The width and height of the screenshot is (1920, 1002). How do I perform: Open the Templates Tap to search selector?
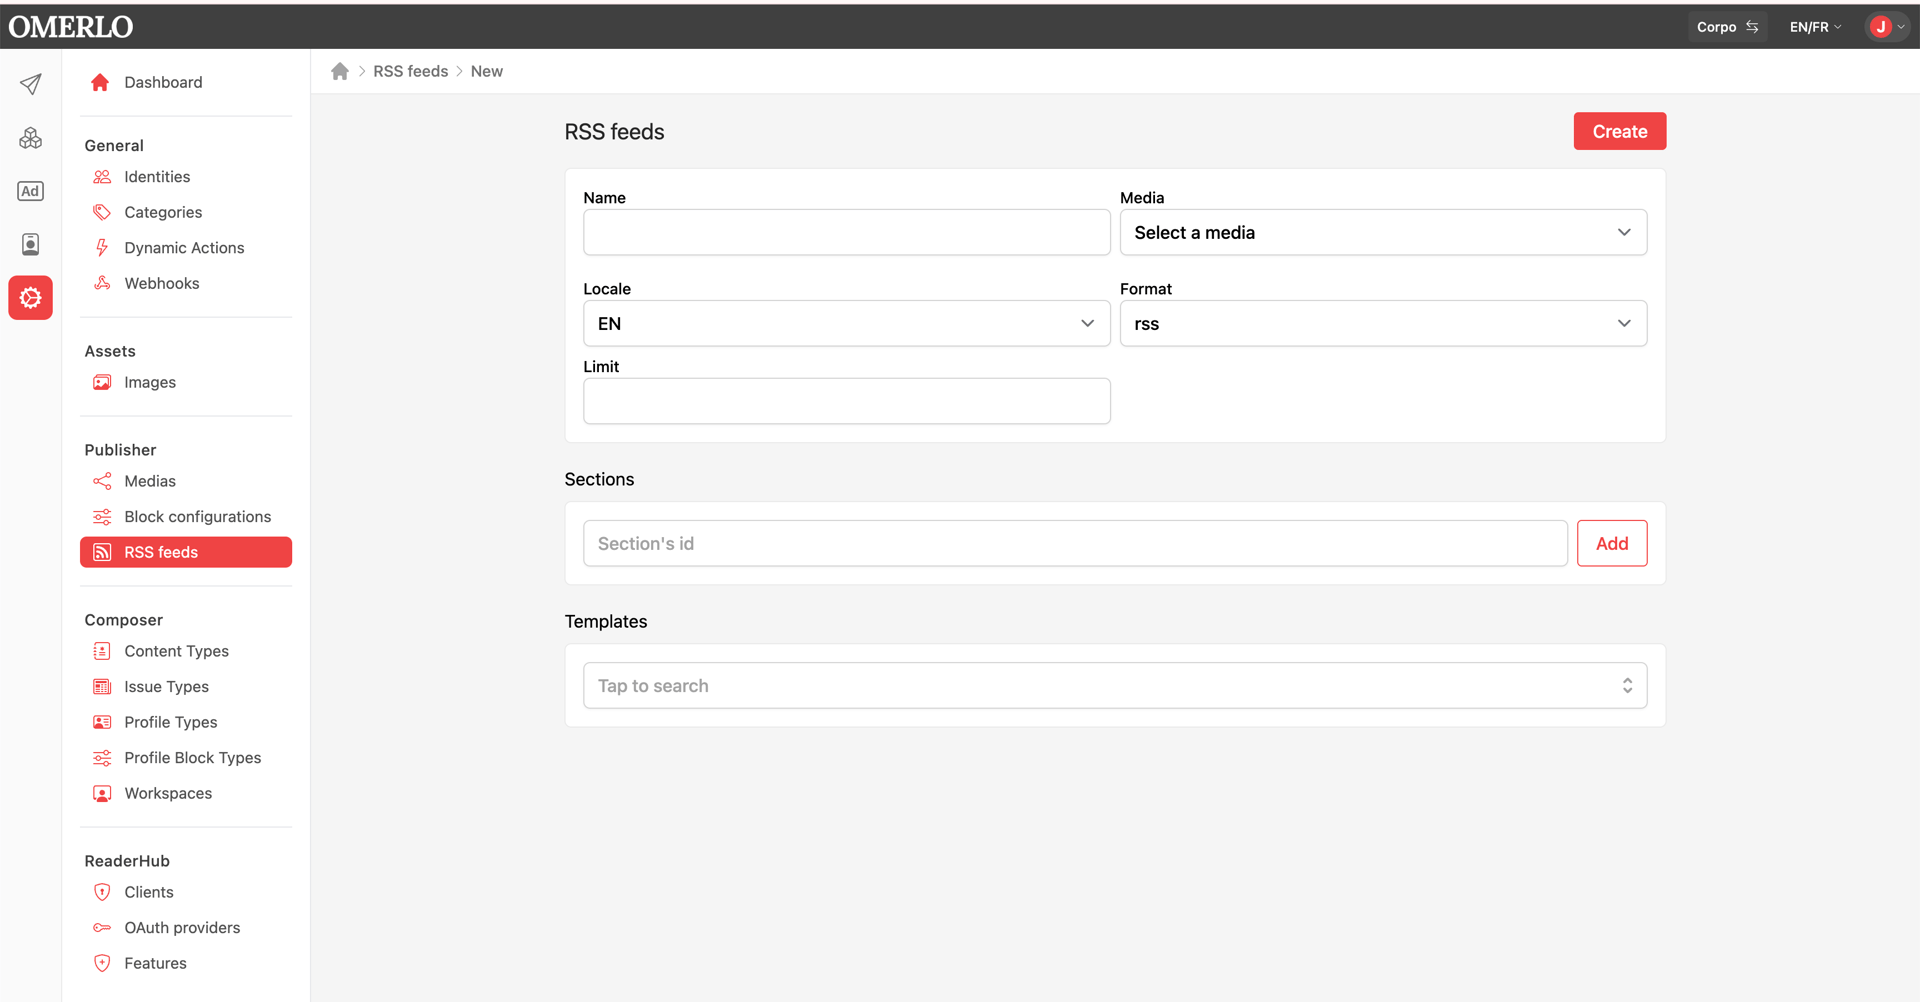click(1115, 685)
